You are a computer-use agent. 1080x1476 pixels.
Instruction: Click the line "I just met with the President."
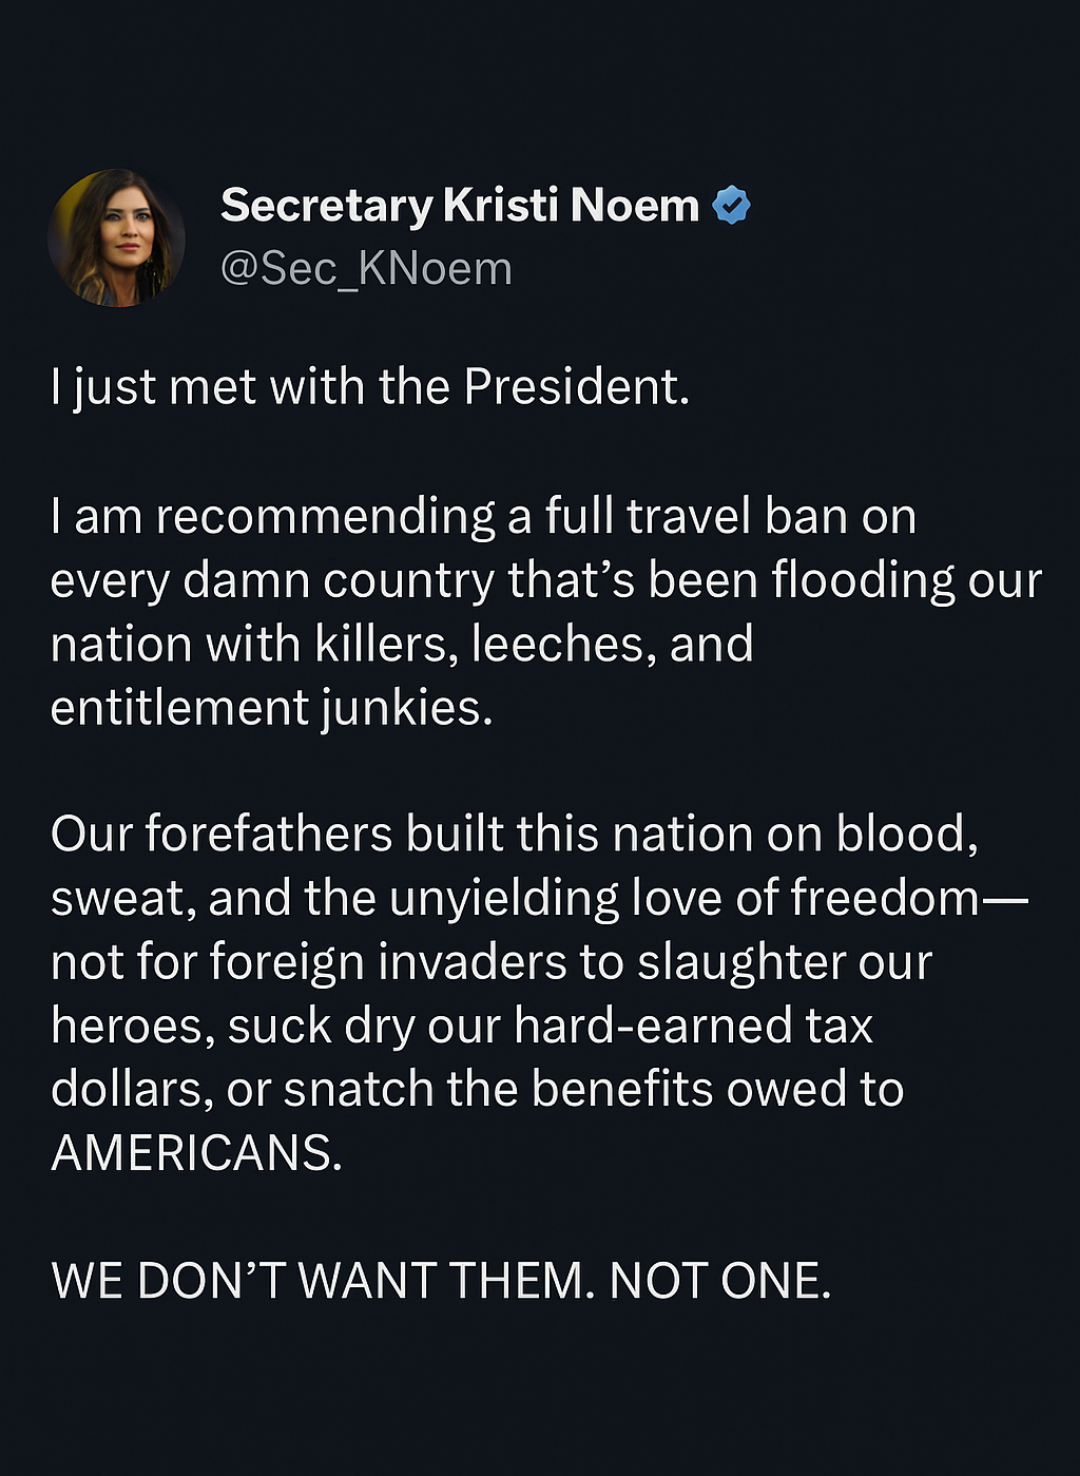pos(370,387)
